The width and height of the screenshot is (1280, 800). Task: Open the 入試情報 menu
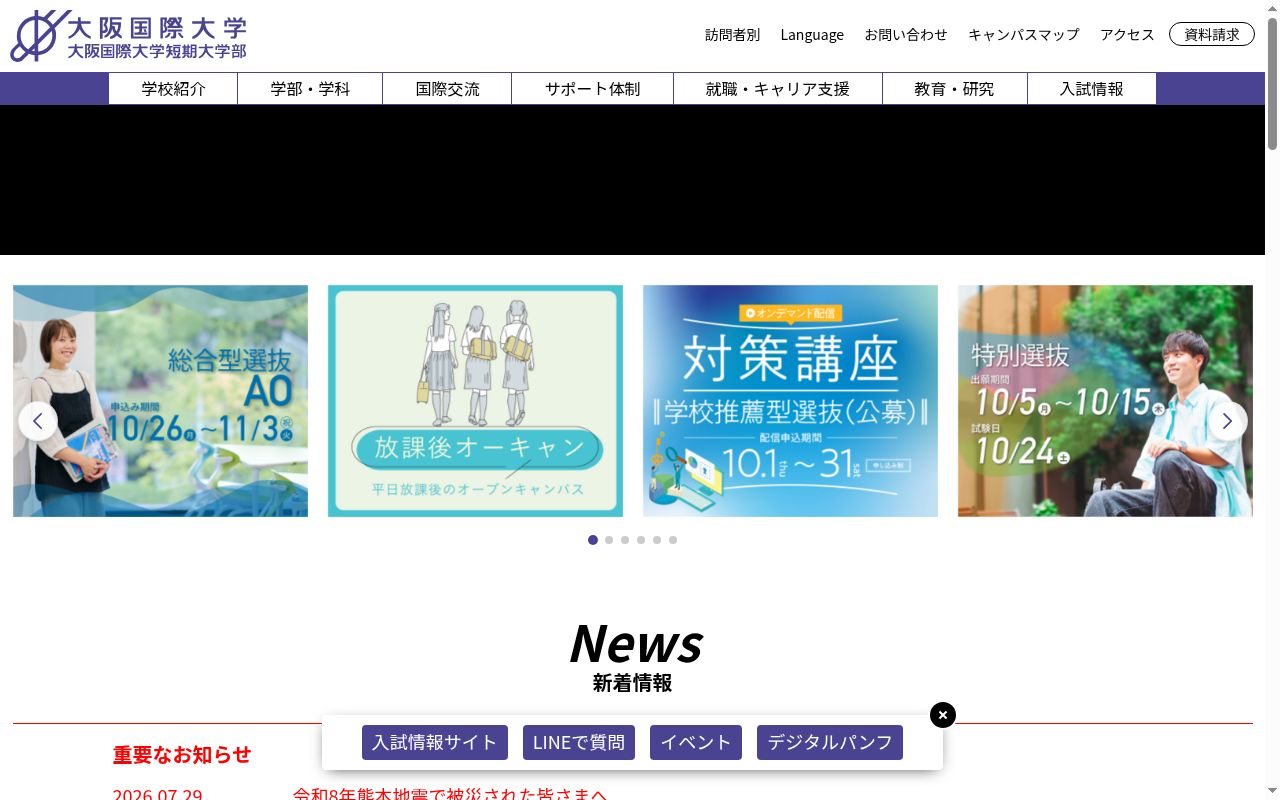(x=1092, y=89)
